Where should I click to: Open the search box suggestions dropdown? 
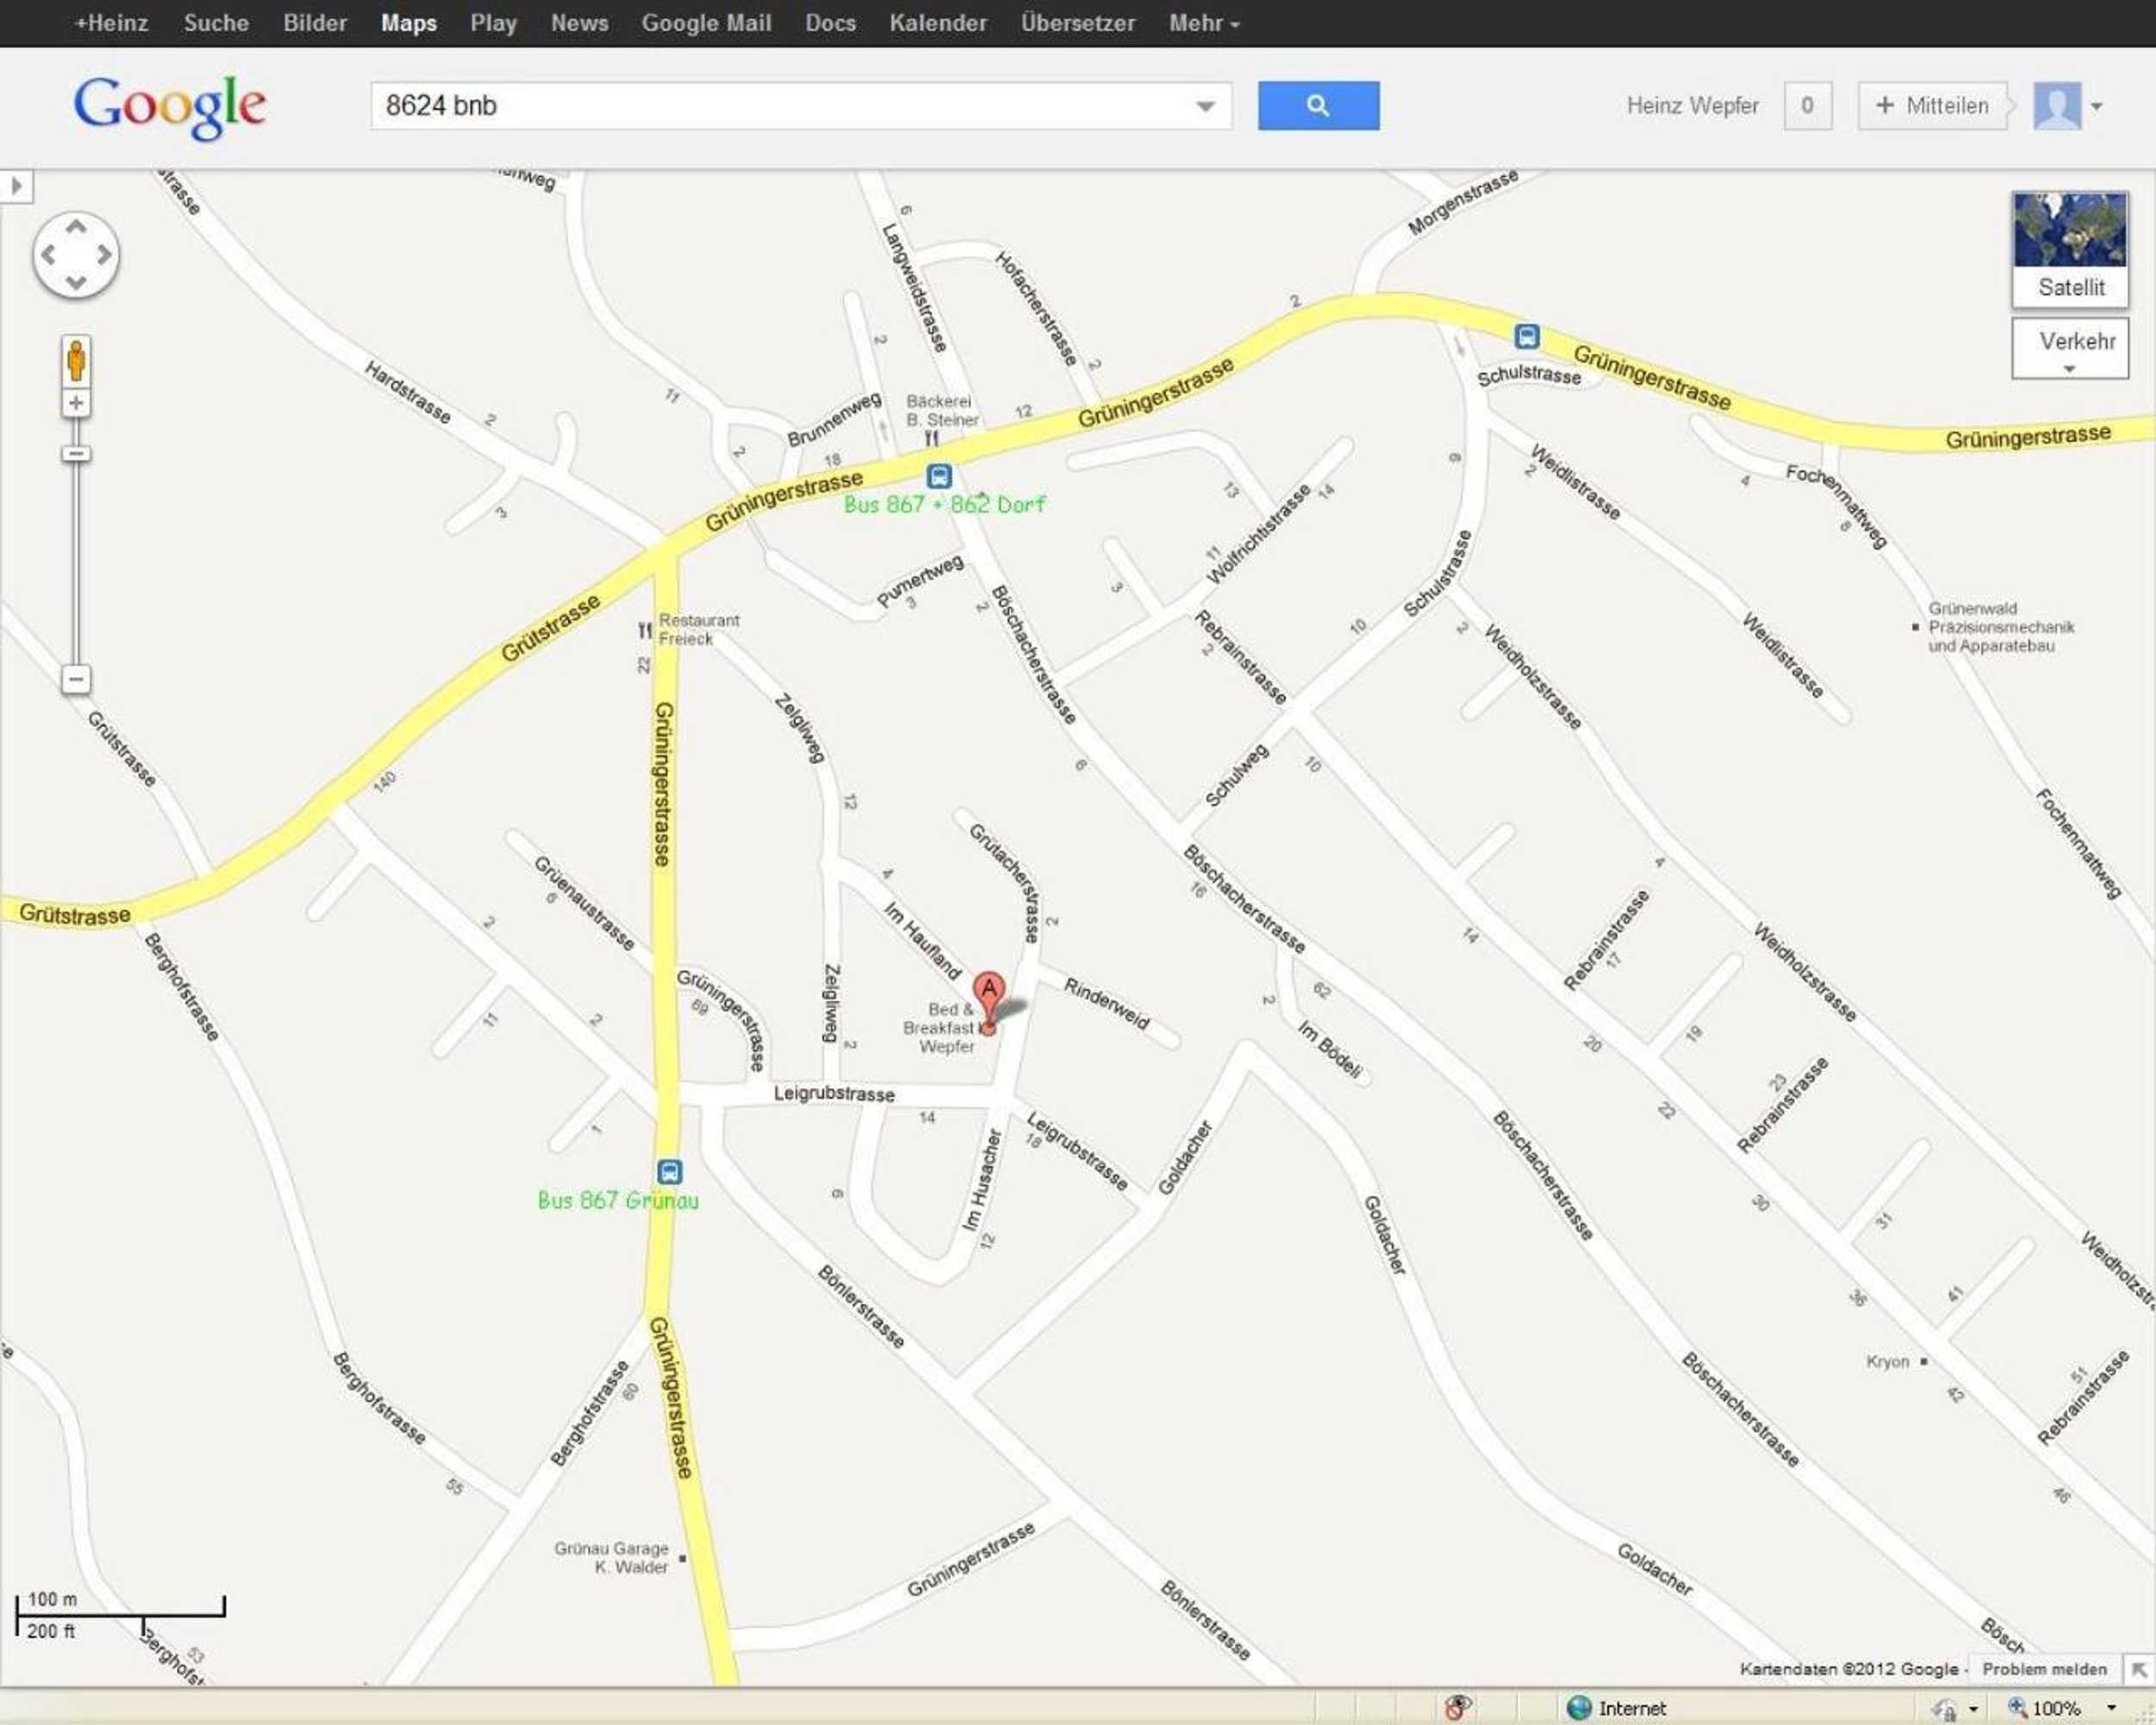(1205, 106)
